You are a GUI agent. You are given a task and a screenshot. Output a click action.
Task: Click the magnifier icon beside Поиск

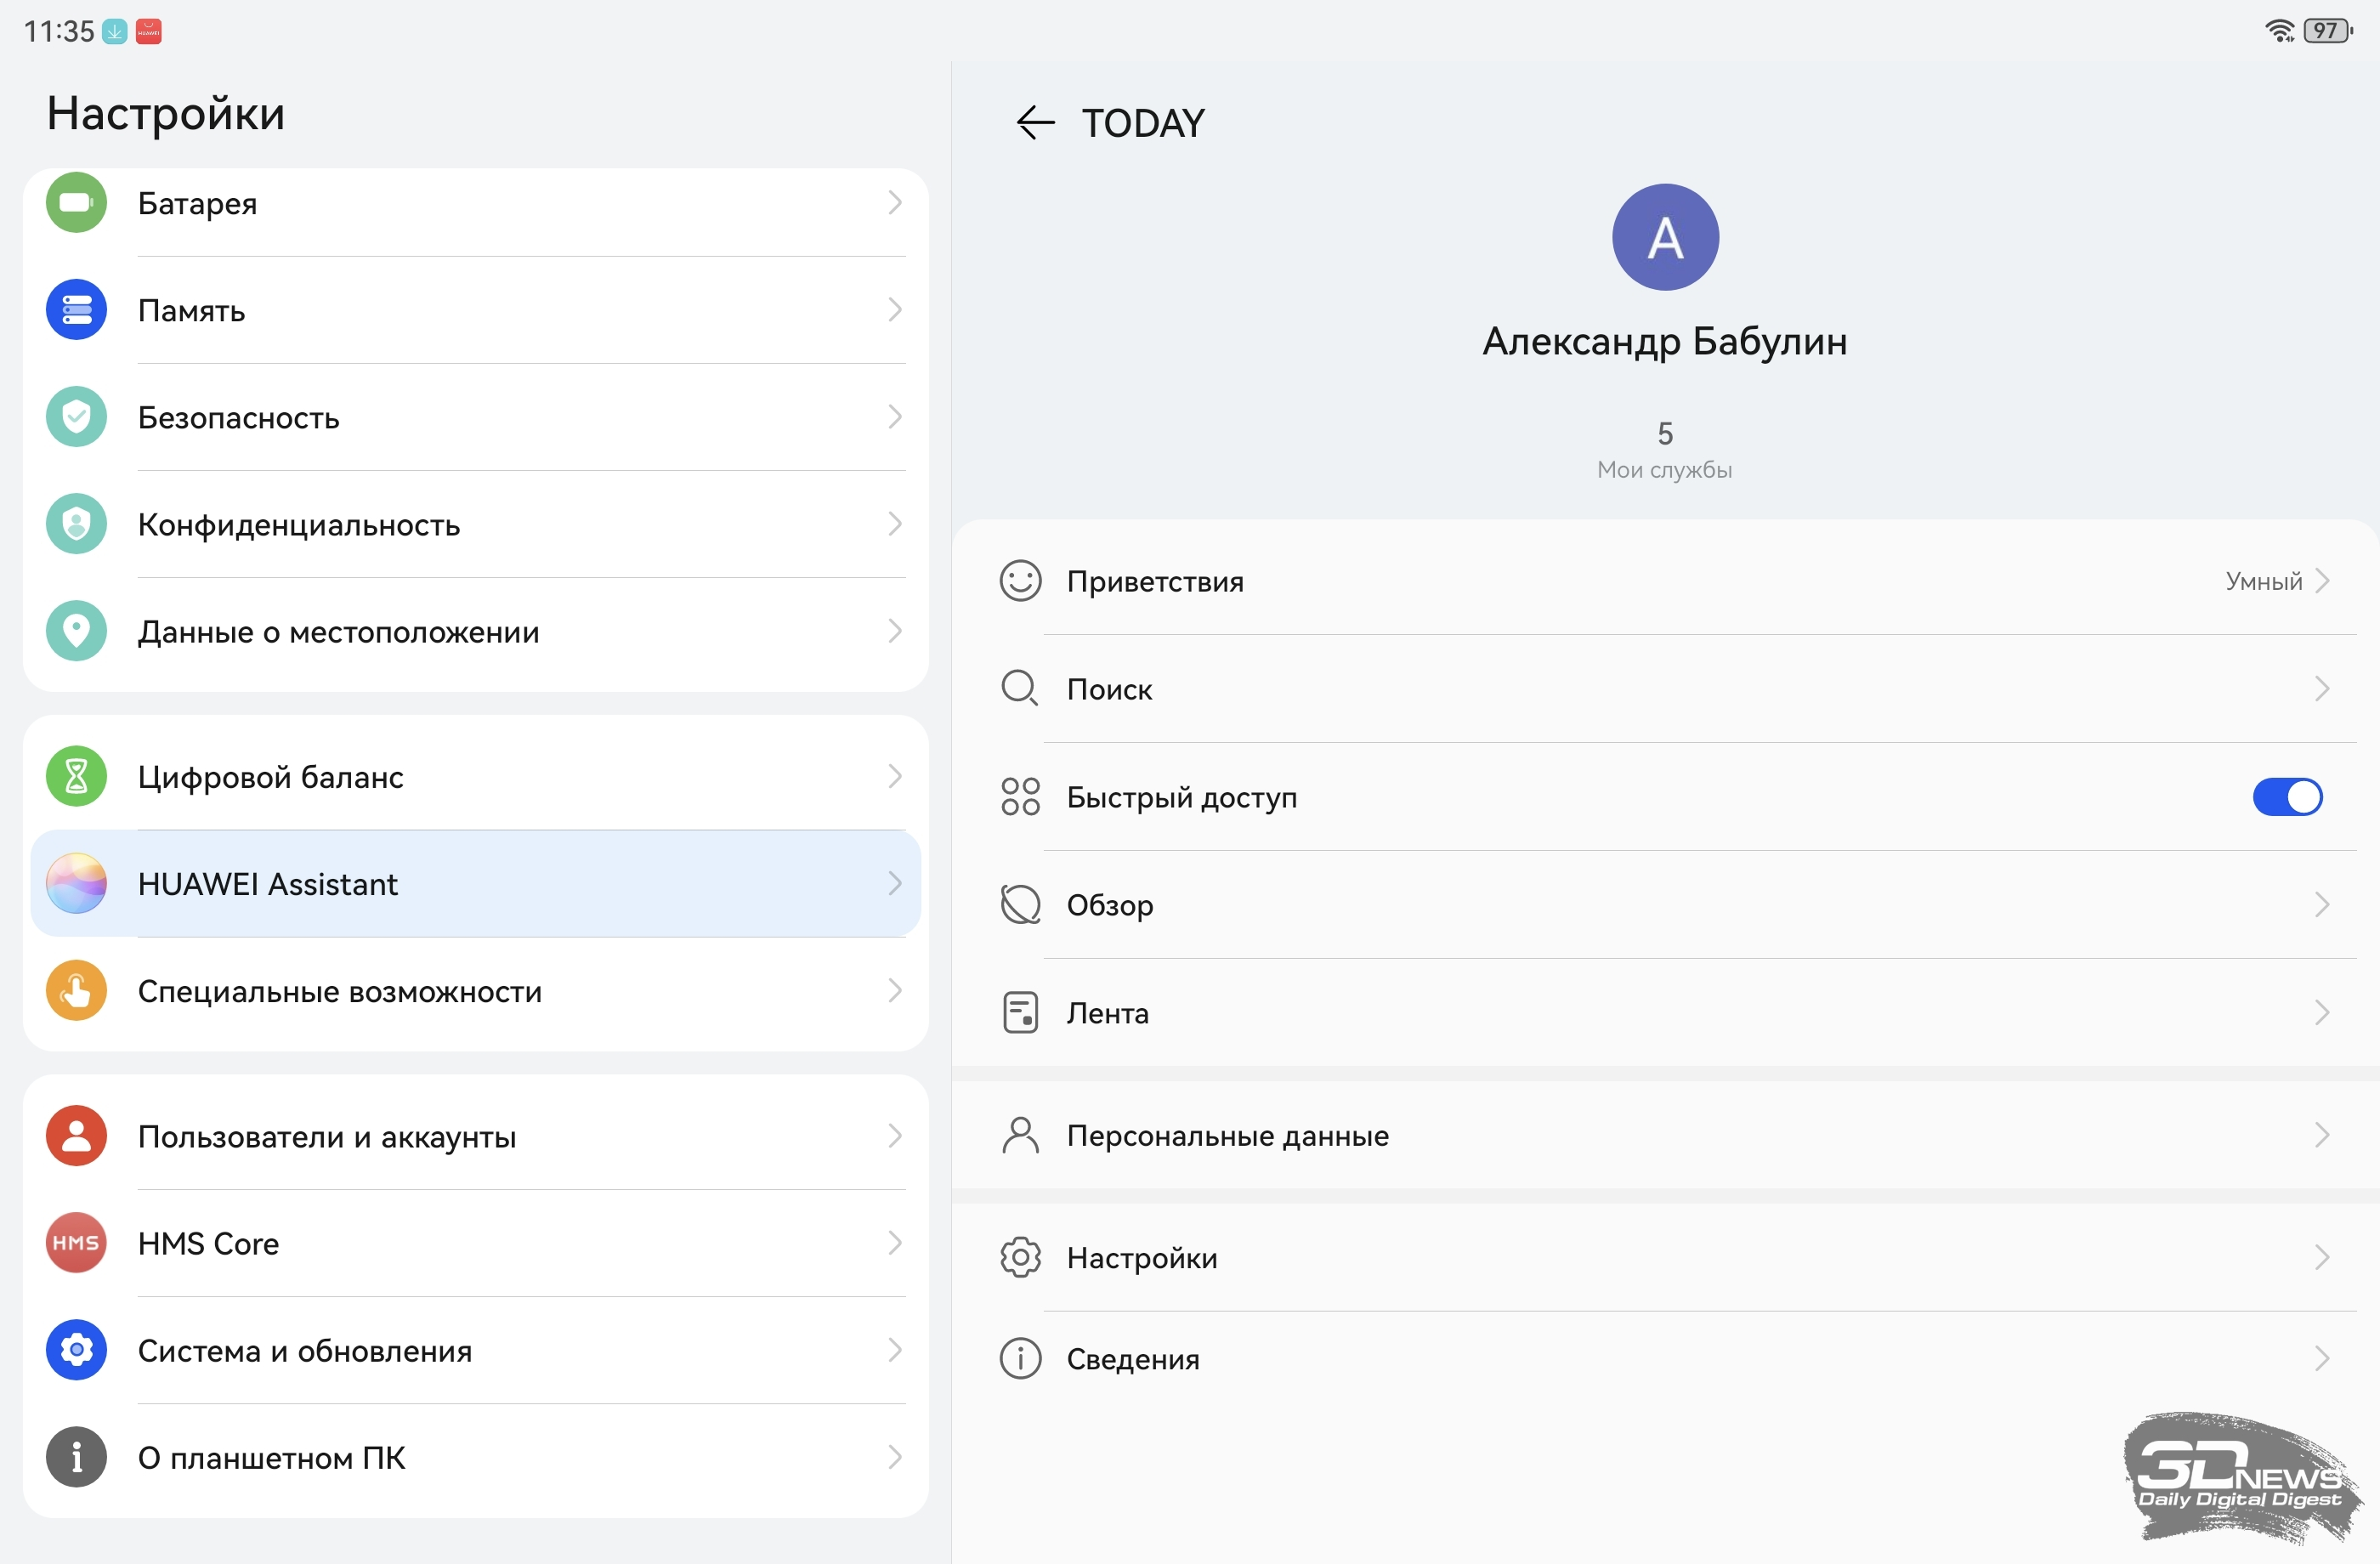pos(1020,689)
